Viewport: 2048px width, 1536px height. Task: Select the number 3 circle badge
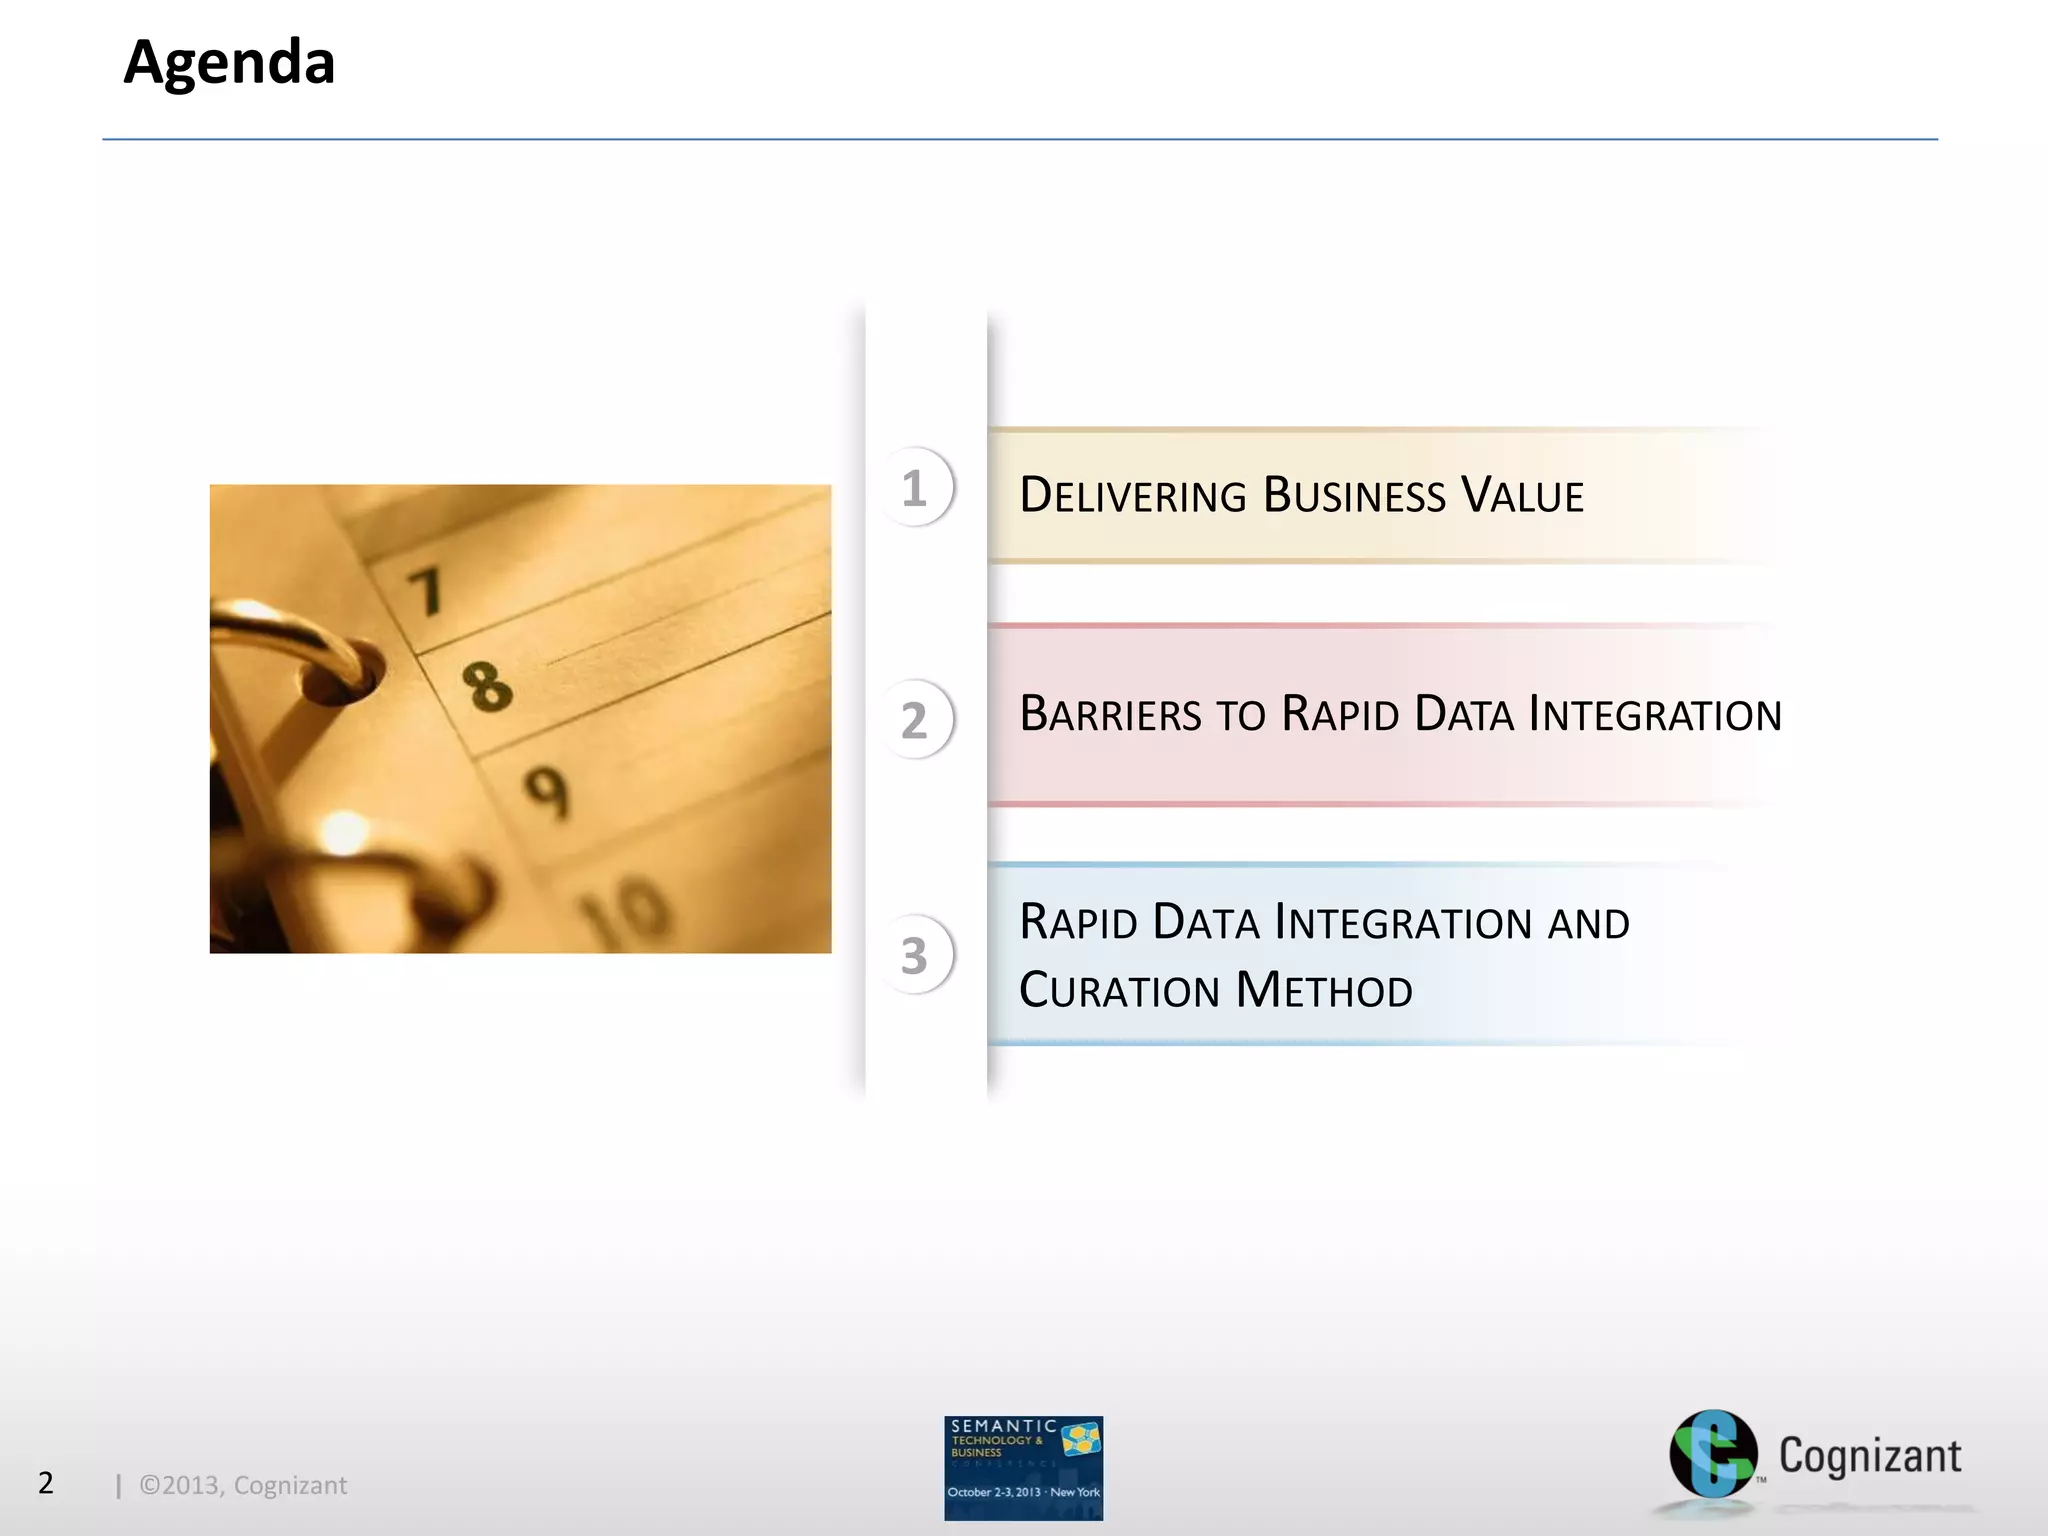[x=915, y=954]
